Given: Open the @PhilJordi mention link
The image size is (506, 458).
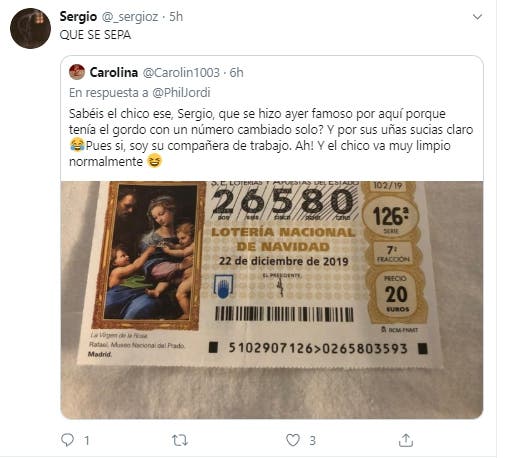Looking at the screenshot, I should point(181,93).
